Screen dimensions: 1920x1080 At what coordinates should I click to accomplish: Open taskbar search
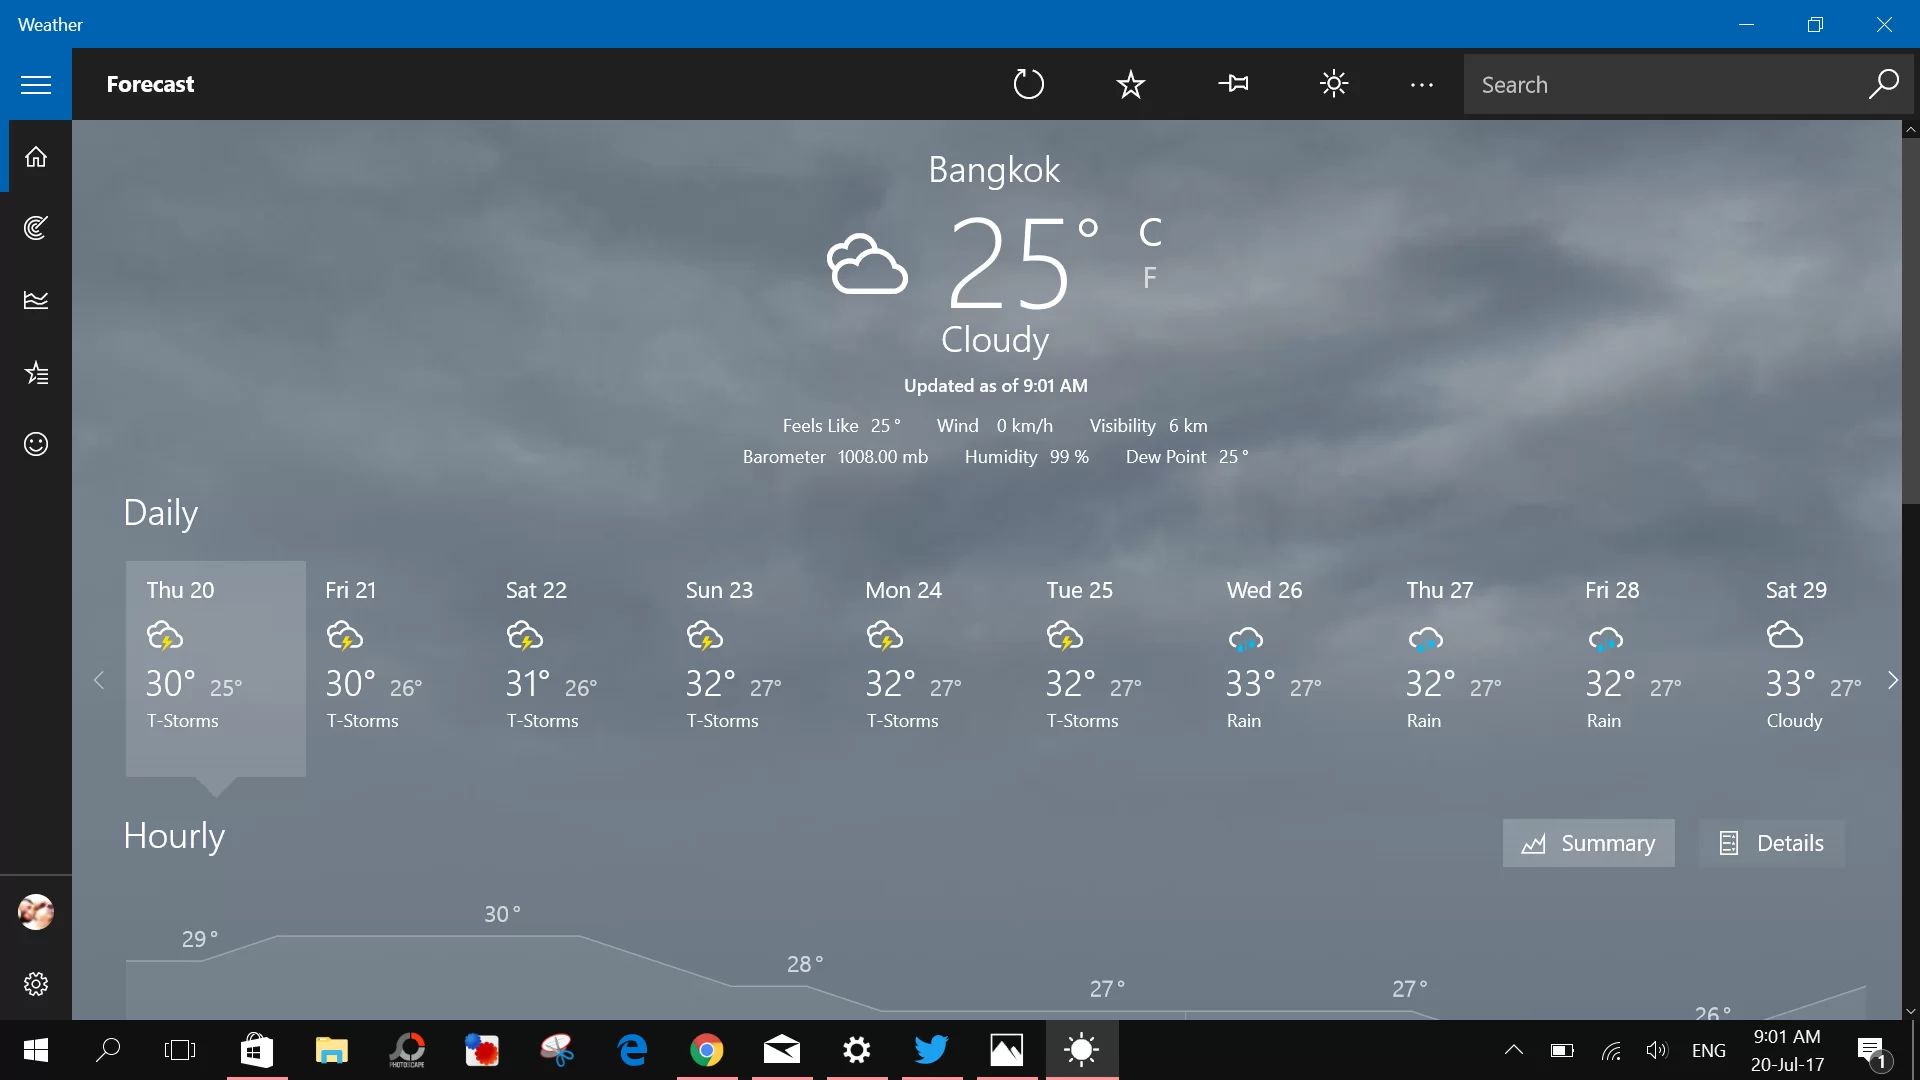108,1050
